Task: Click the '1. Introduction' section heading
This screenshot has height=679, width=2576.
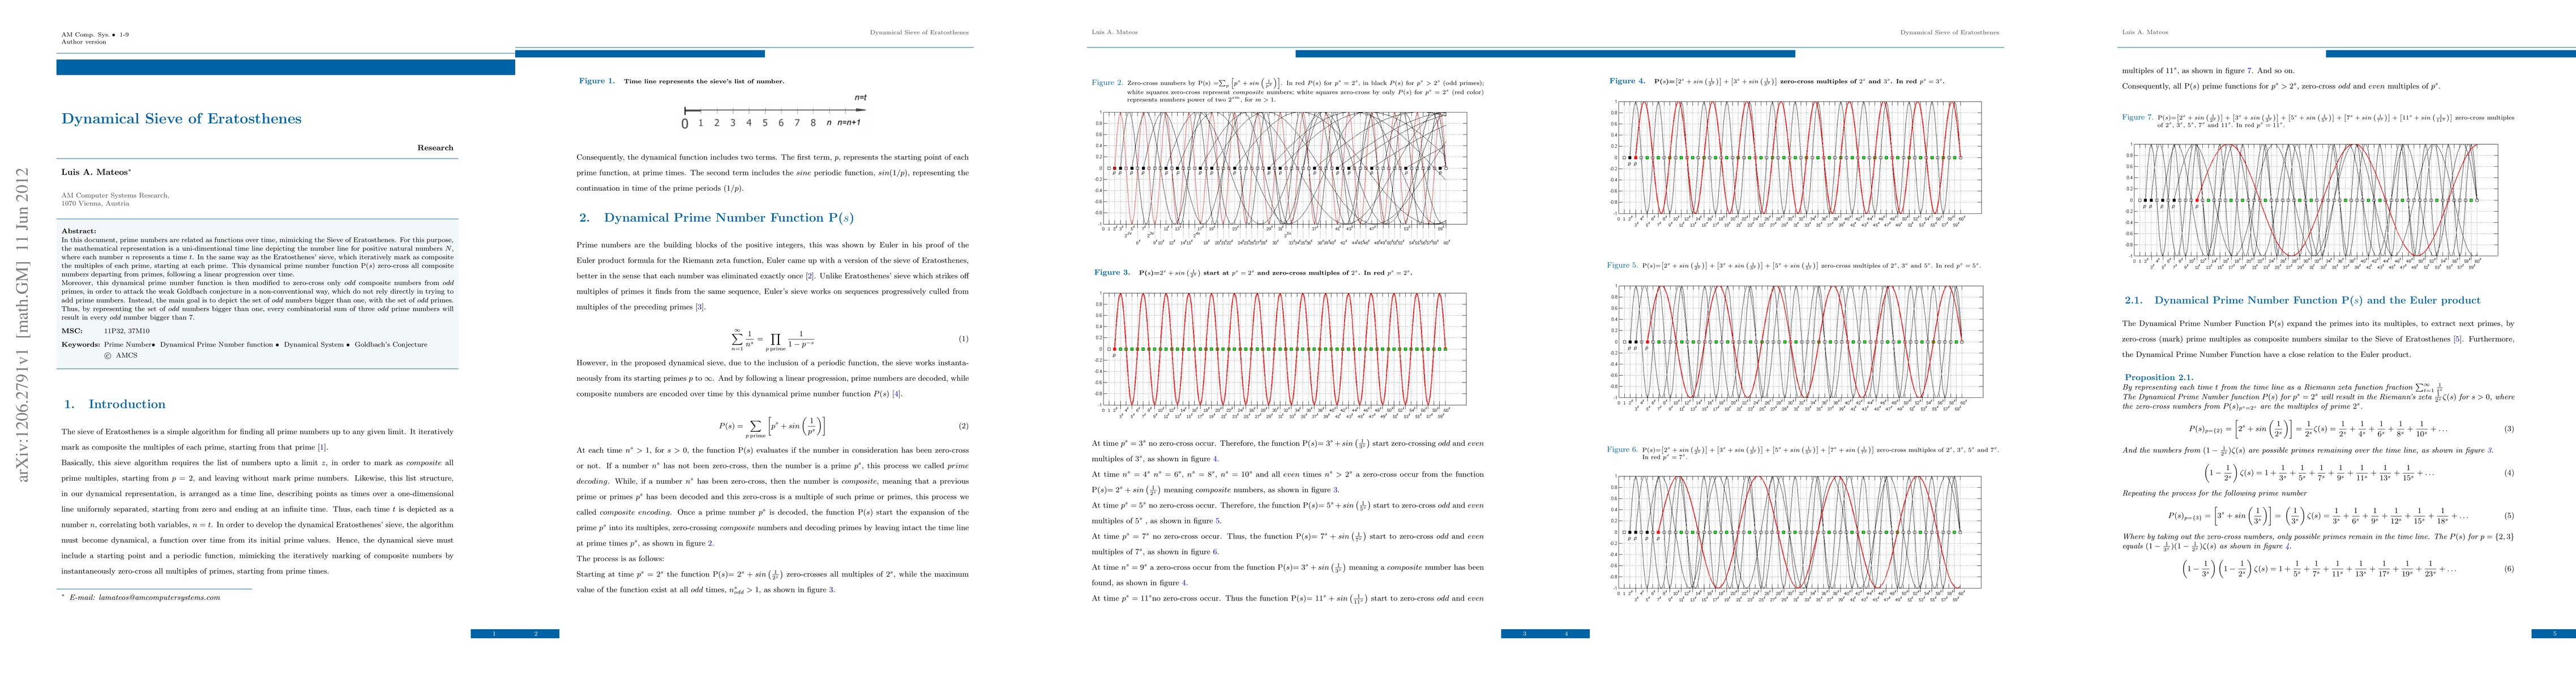Action: 115,404
